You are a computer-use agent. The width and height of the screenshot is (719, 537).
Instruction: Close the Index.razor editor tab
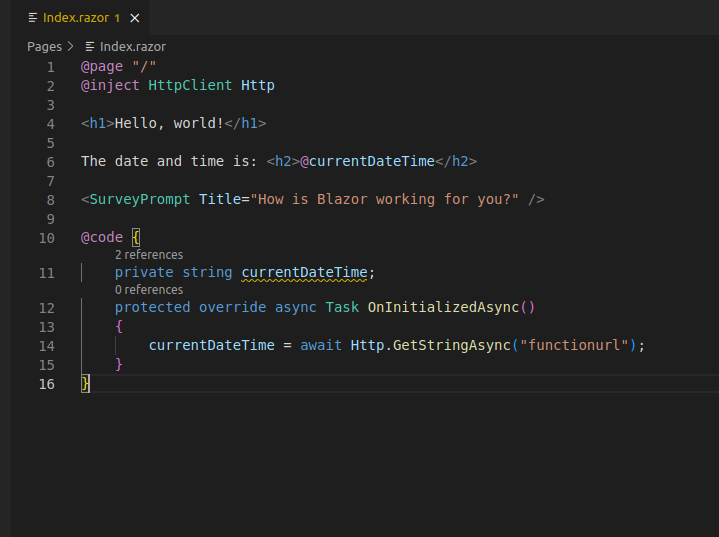tap(135, 18)
